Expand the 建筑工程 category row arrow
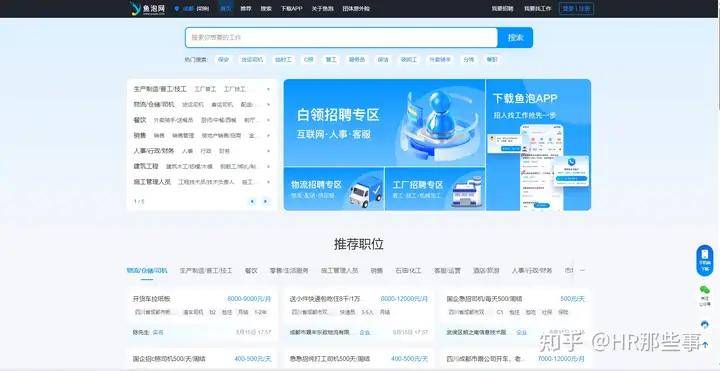 268,166
